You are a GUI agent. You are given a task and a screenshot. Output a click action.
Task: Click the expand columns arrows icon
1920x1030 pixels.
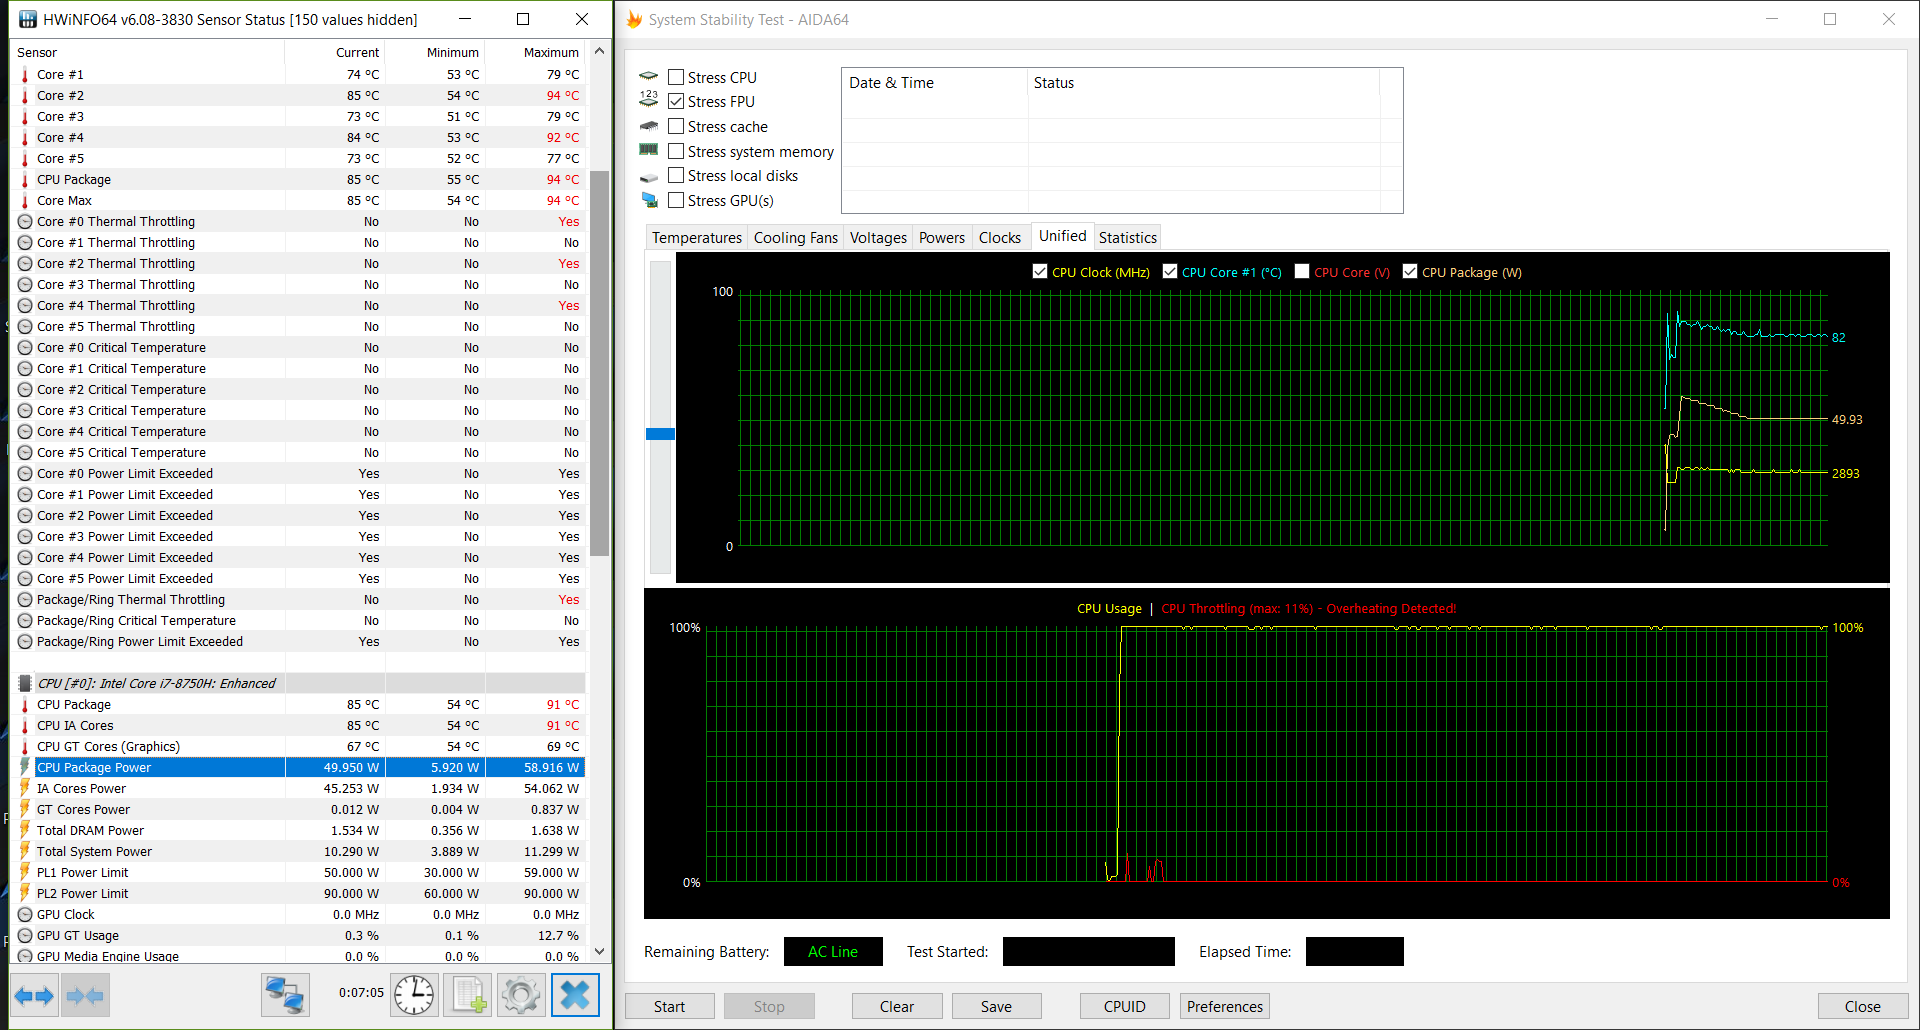[x=34, y=996]
